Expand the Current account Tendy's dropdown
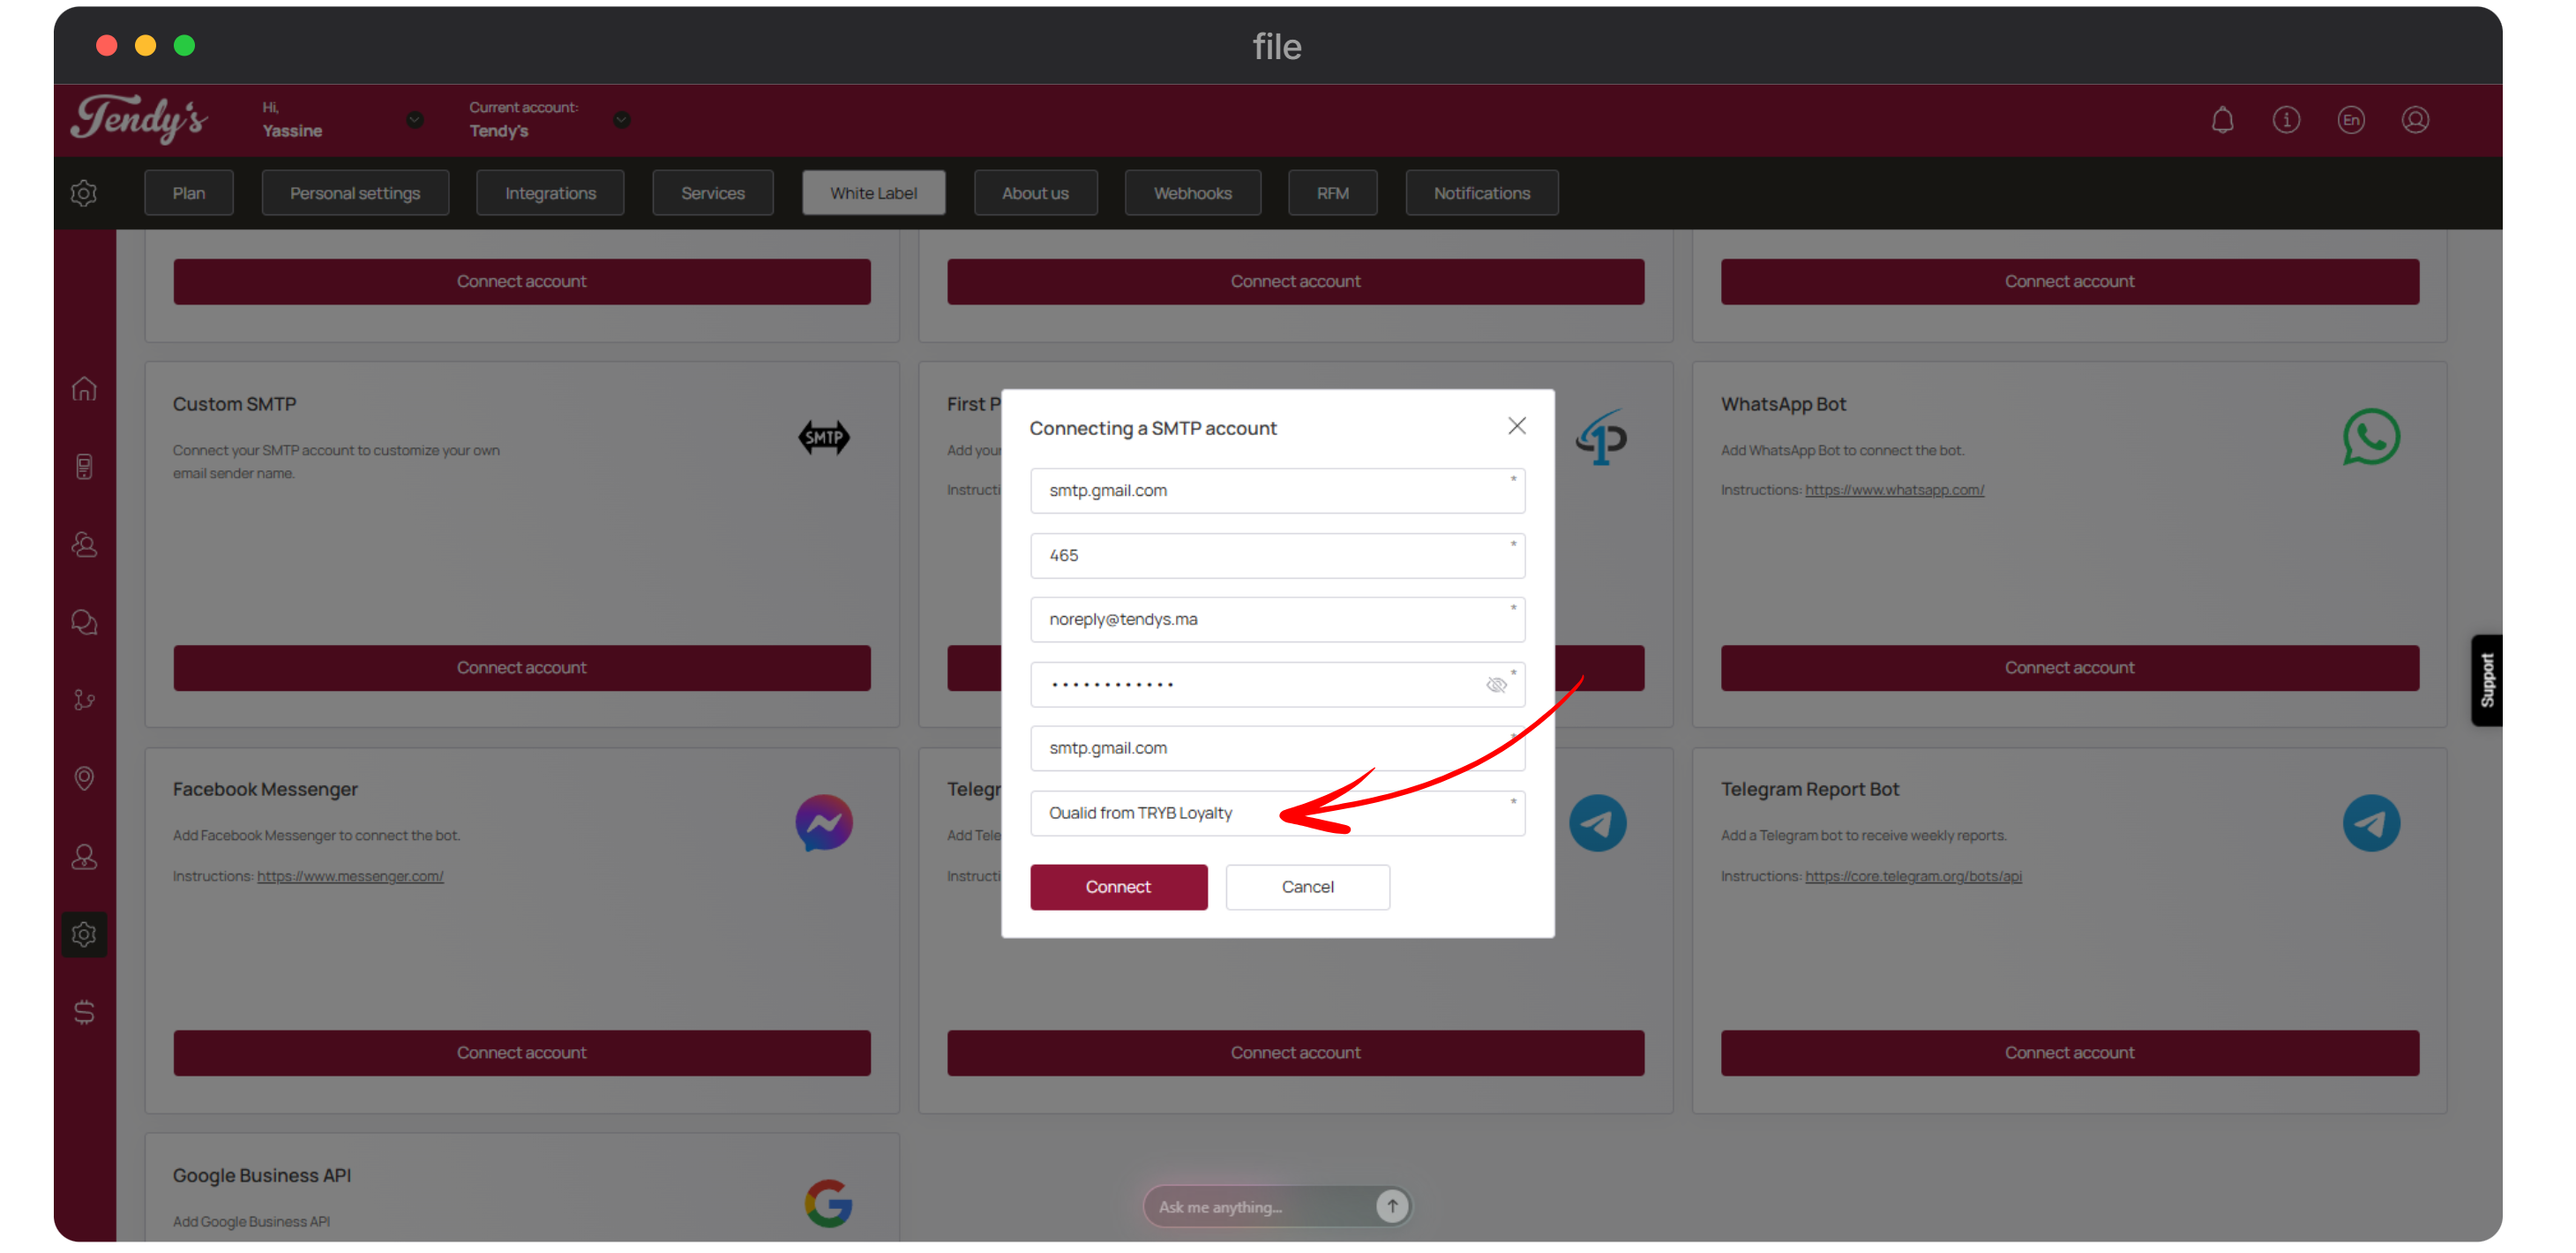 pyautogui.click(x=621, y=120)
